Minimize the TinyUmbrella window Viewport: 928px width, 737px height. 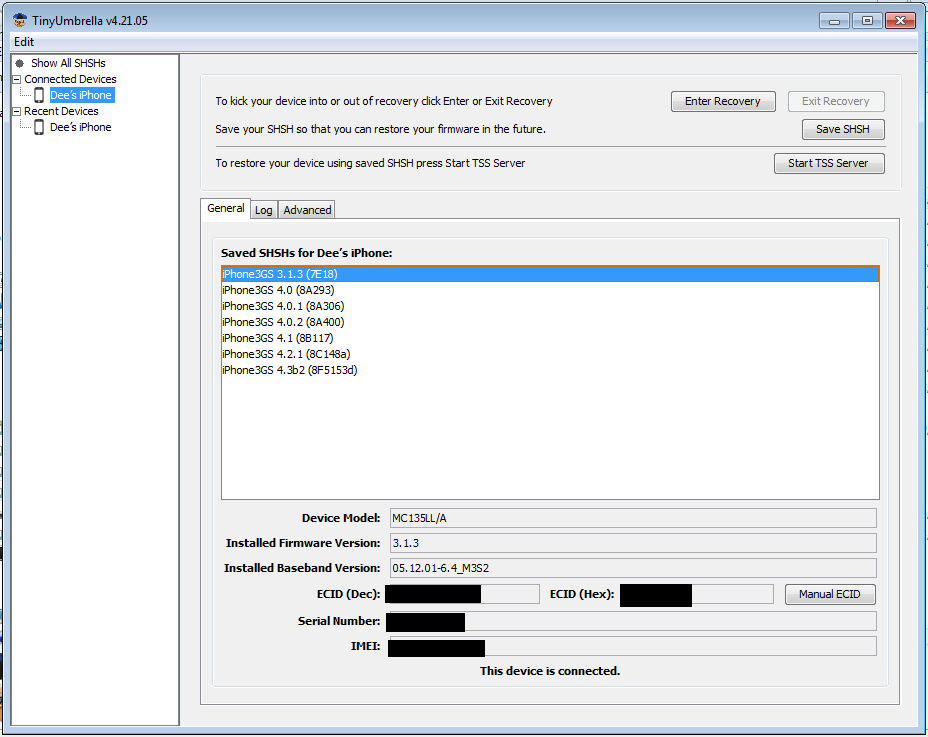tap(834, 21)
